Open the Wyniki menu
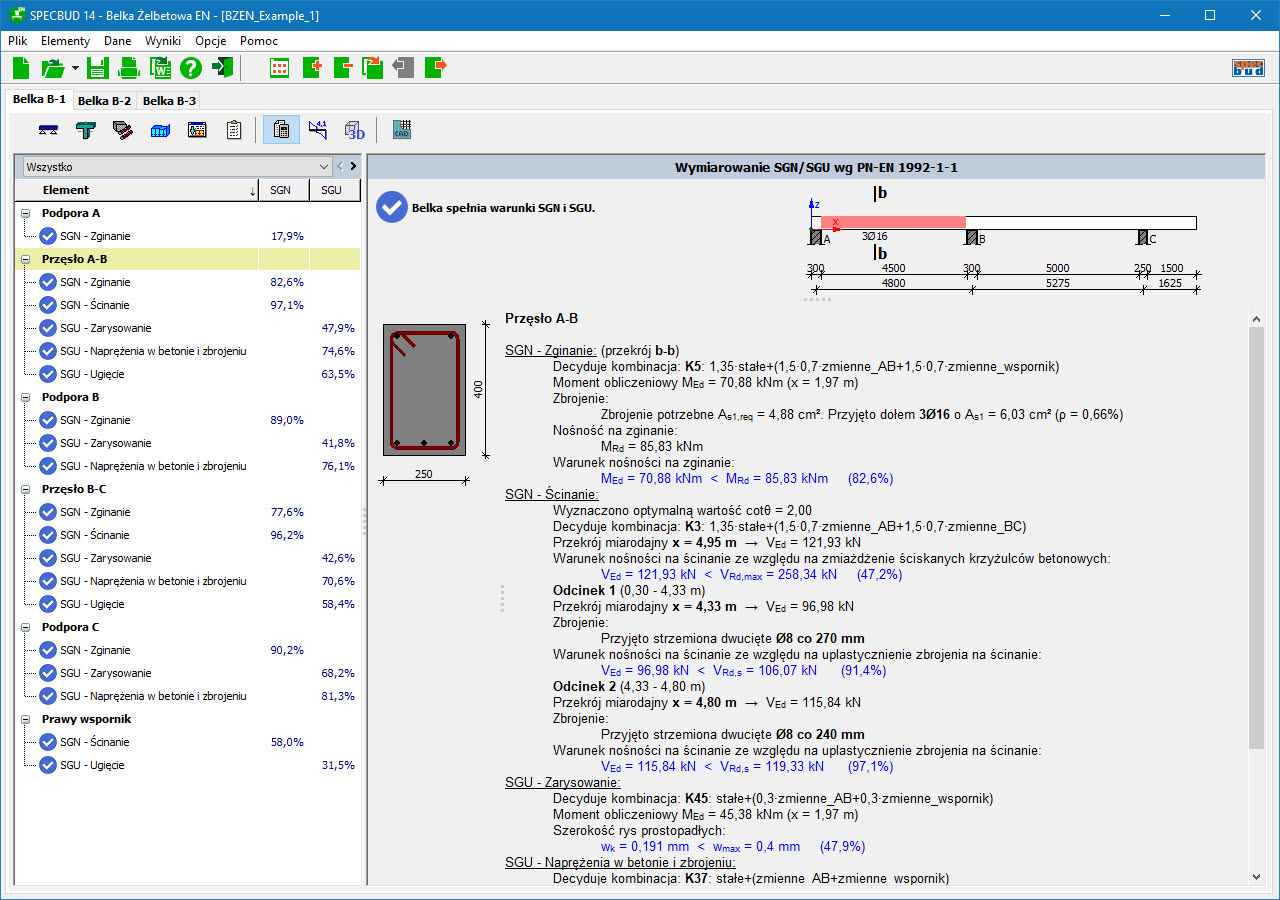Image resolution: width=1280 pixels, height=900 pixels. click(162, 41)
